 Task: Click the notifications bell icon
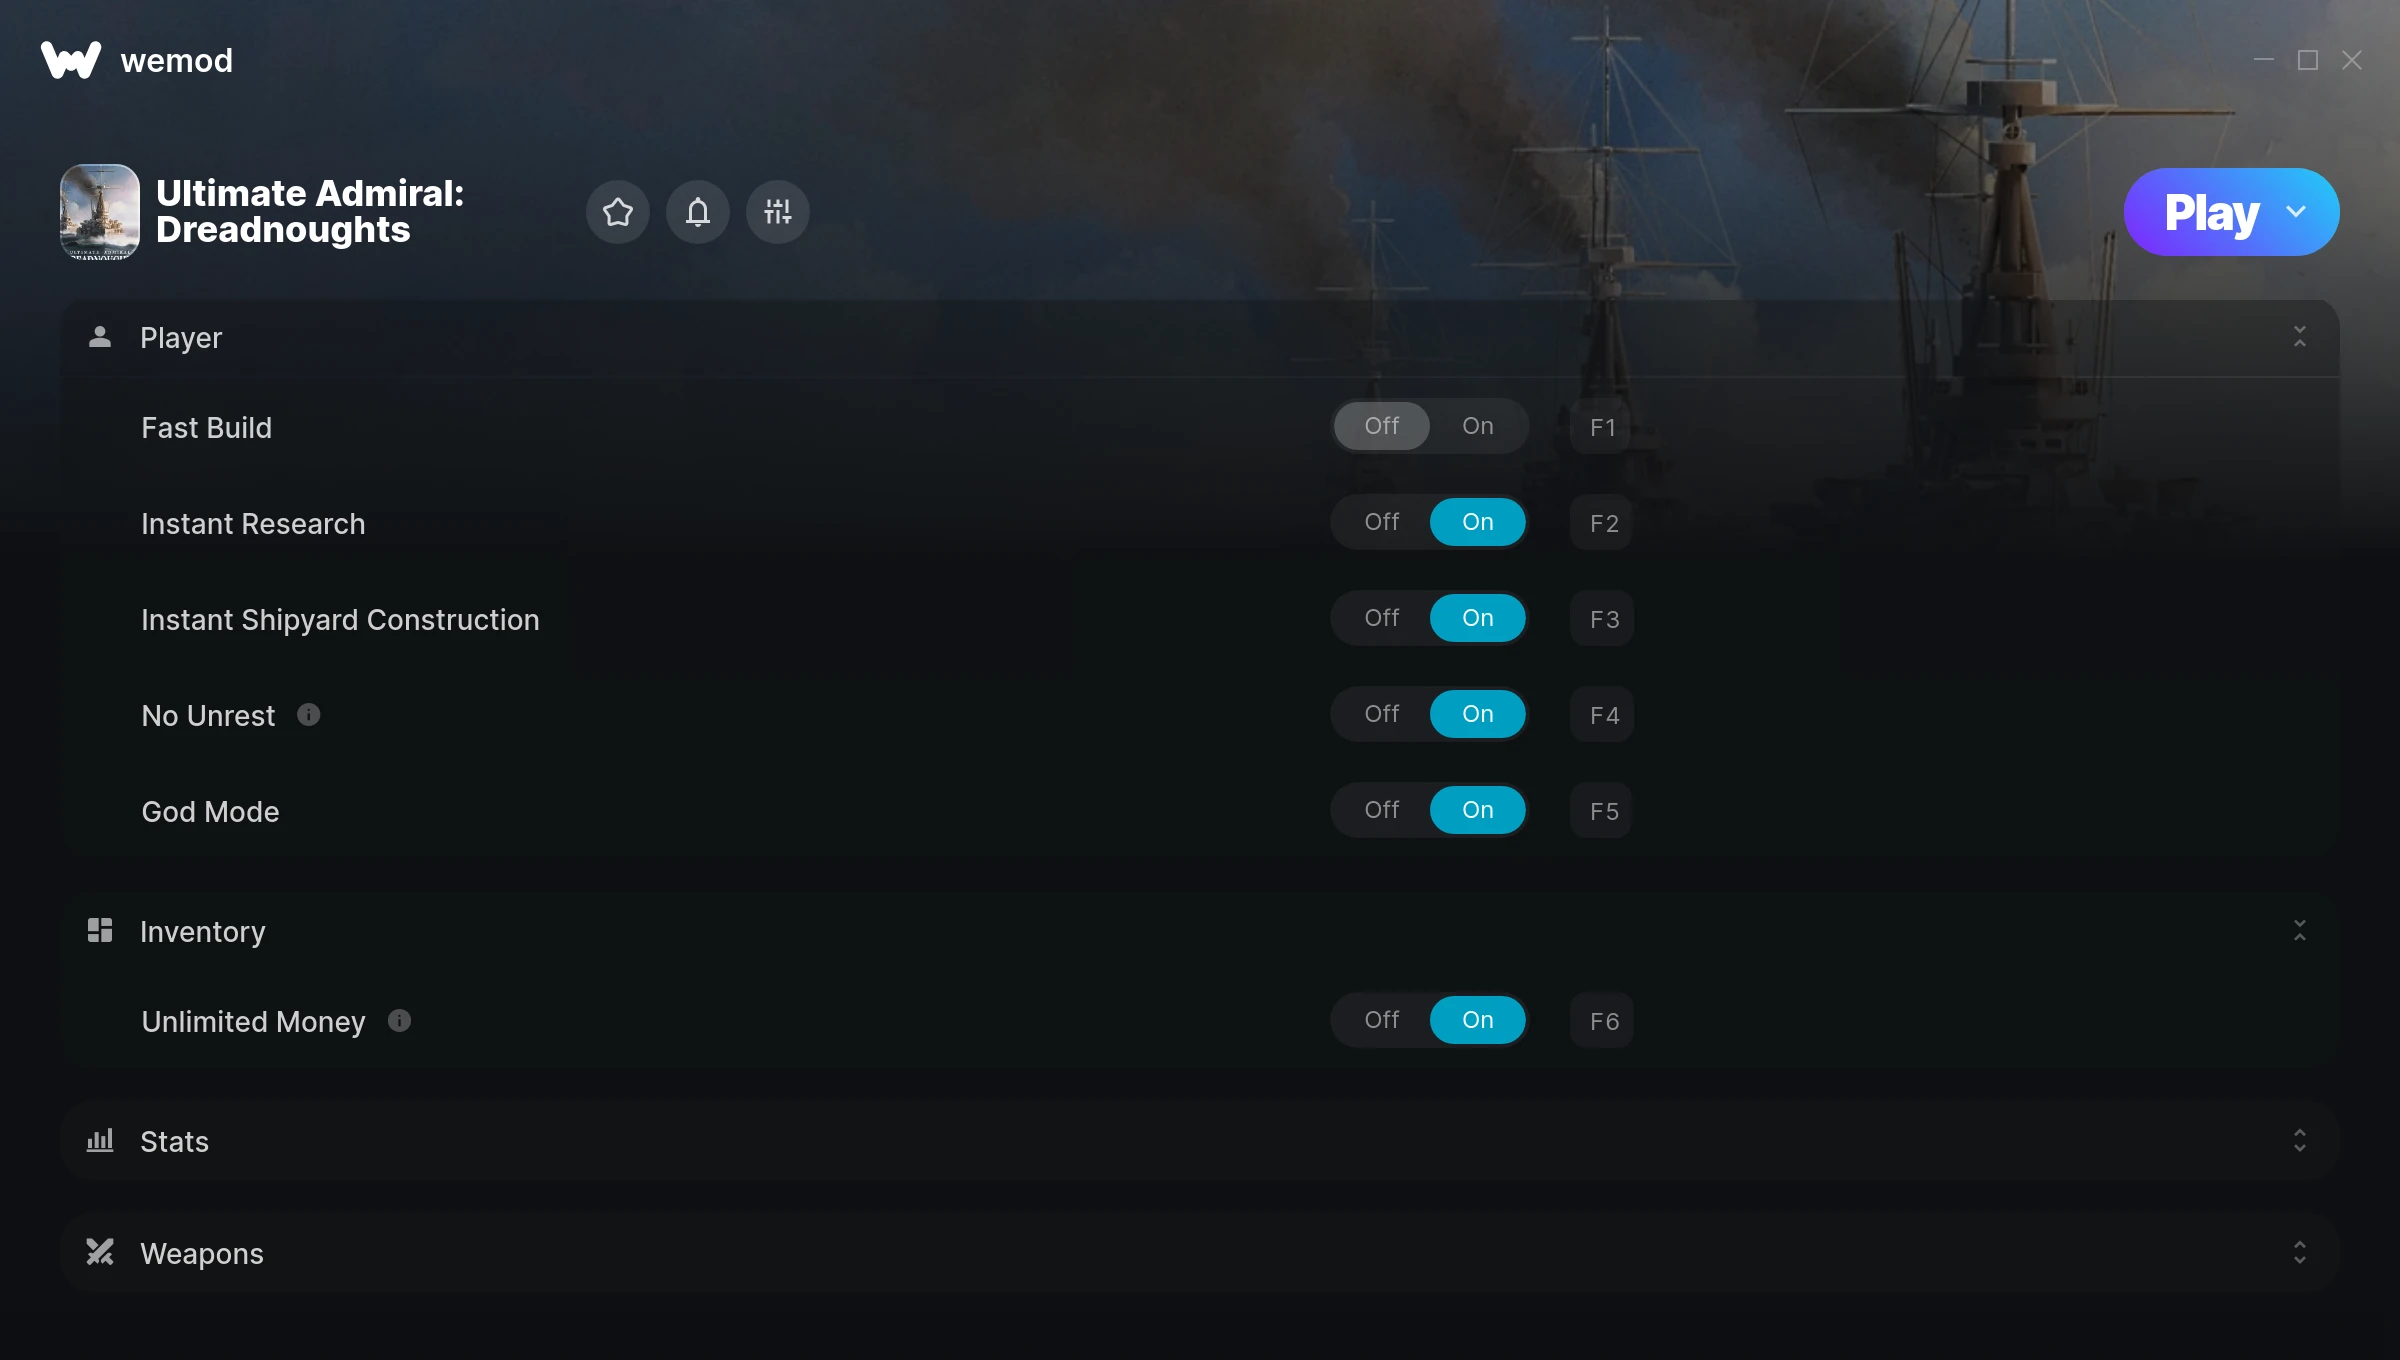pos(697,211)
